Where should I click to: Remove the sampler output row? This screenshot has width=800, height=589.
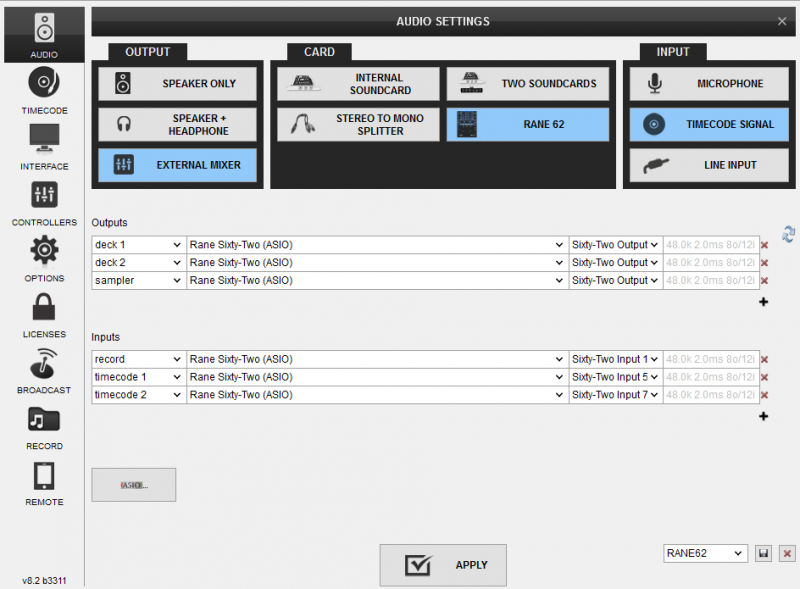coord(764,281)
